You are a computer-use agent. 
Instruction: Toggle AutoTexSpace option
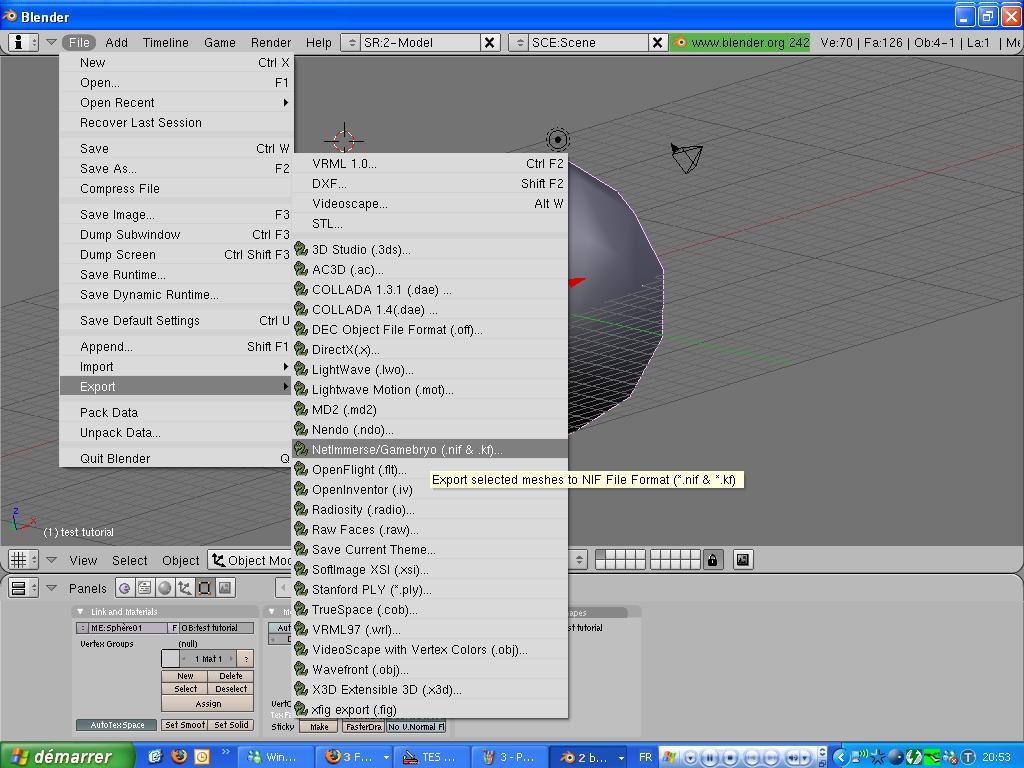coord(117,725)
